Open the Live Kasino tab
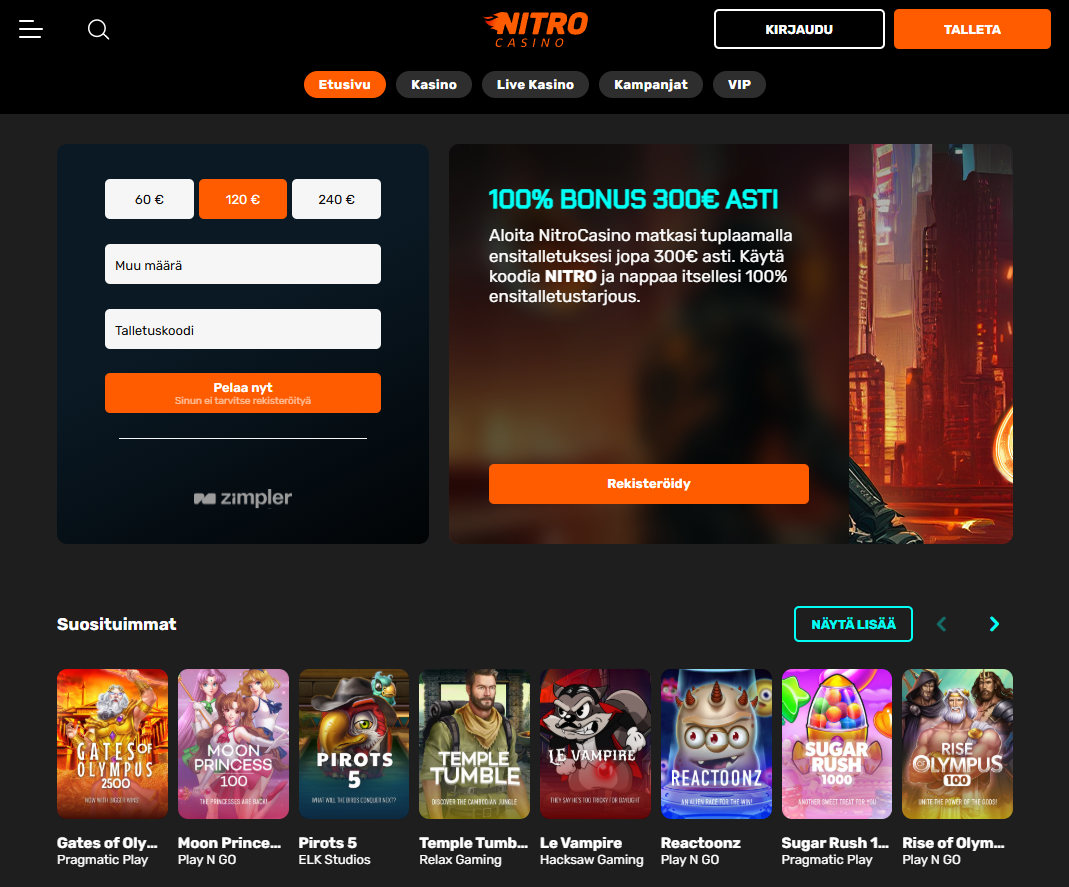1069x887 pixels. pos(535,85)
